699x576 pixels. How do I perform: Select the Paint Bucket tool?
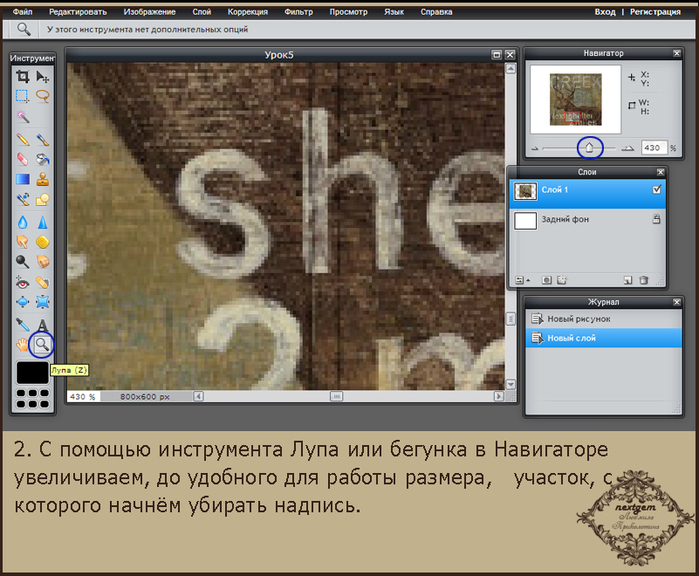[43, 159]
